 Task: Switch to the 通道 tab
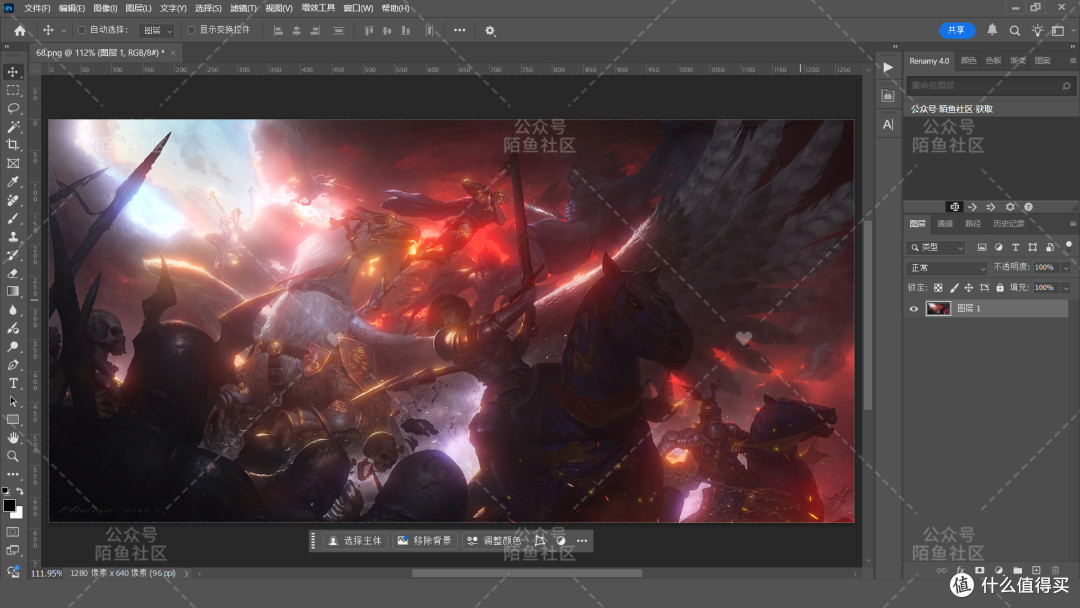tap(945, 224)
